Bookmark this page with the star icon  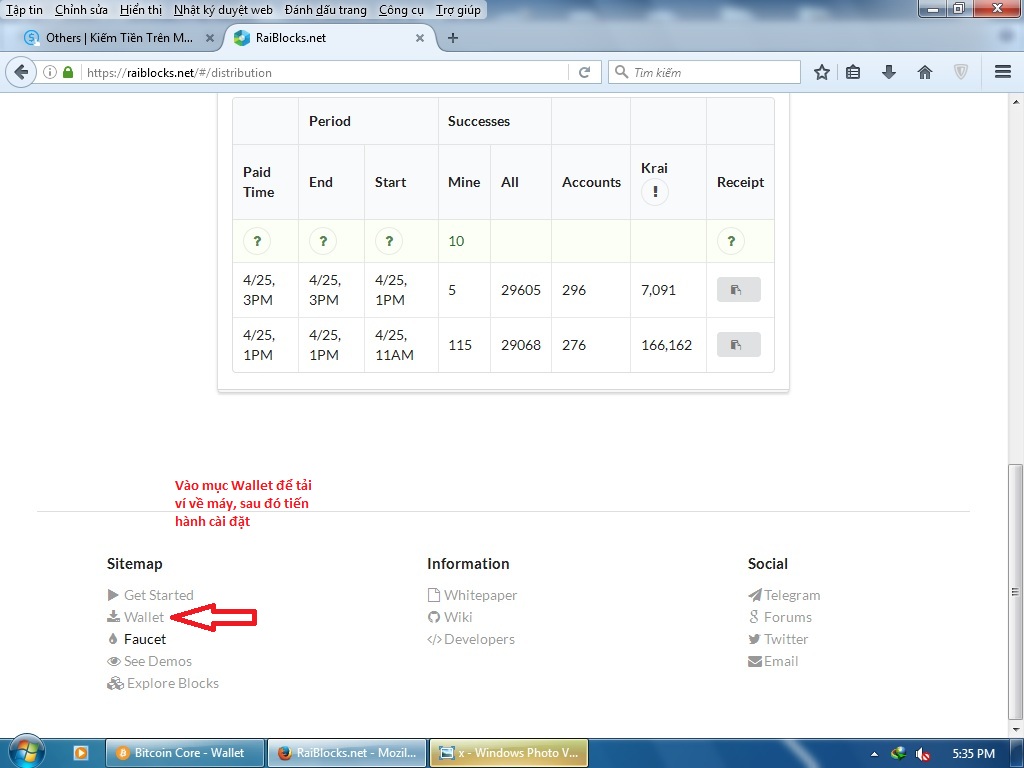click(x=822, y=72)
